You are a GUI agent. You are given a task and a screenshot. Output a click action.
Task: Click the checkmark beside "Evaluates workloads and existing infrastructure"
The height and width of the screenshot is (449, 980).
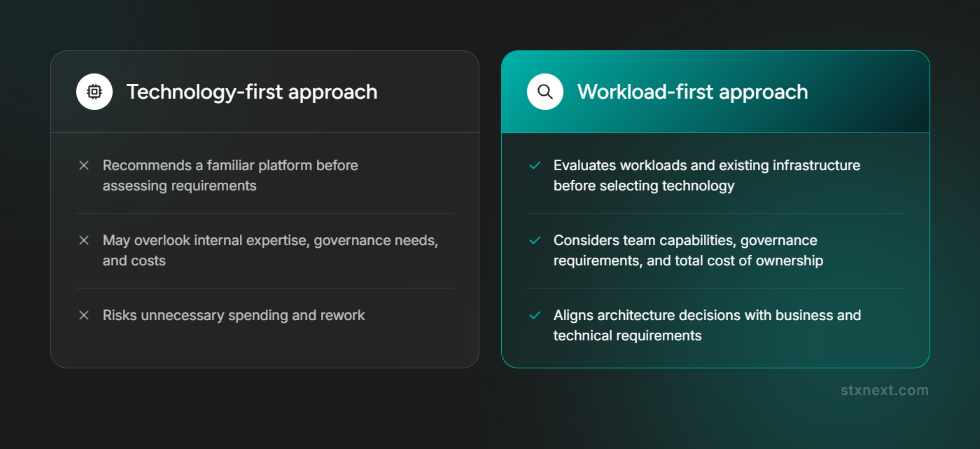pyautogui.click(x=534, y=166)
